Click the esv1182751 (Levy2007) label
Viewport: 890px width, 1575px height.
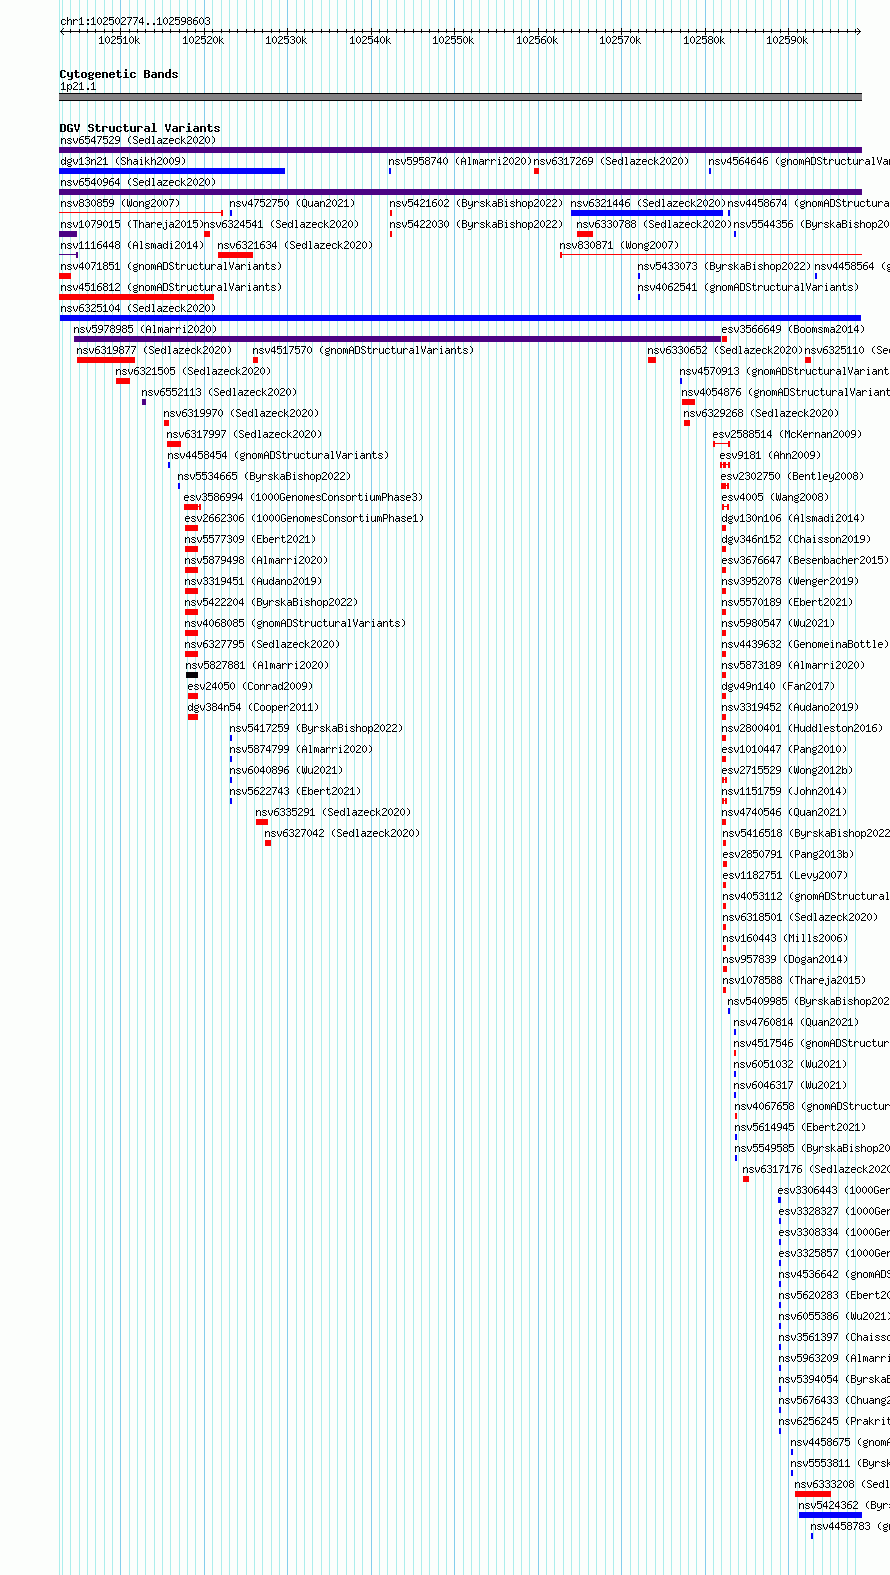(x=785, y=875)
